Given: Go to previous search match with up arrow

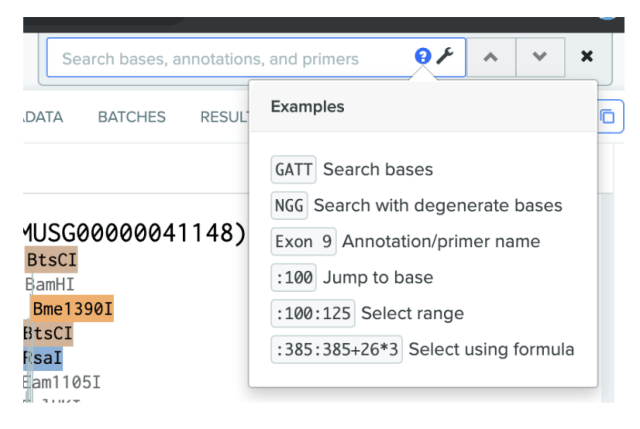Looking at the screenshot, I should [491, 58].
